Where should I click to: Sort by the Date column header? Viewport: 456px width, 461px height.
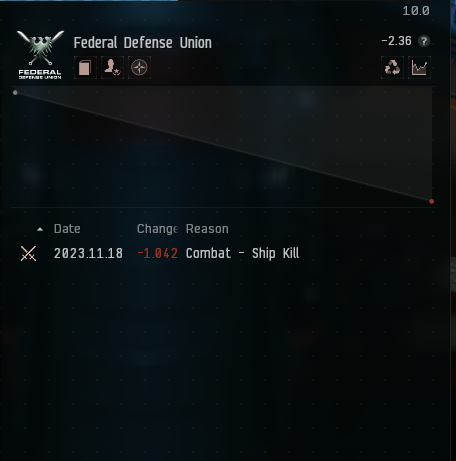(x=67, y=229)
